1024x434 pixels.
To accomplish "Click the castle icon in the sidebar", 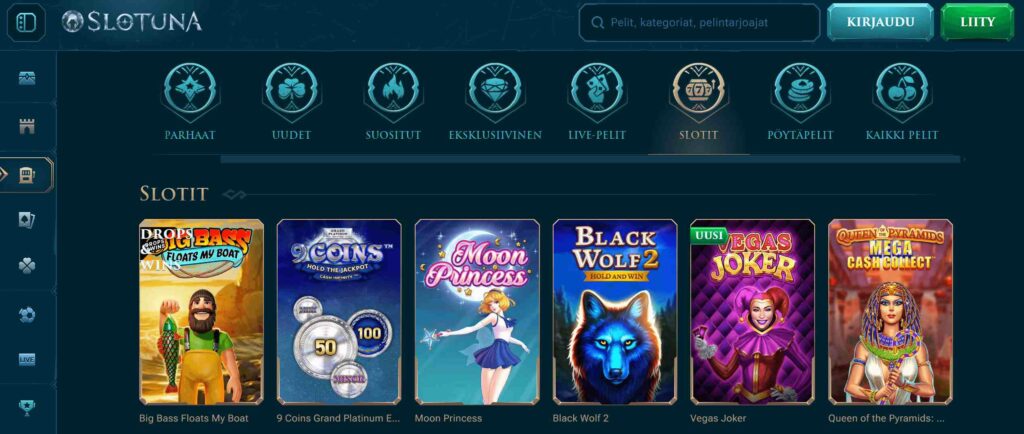I will click(27, 127).
